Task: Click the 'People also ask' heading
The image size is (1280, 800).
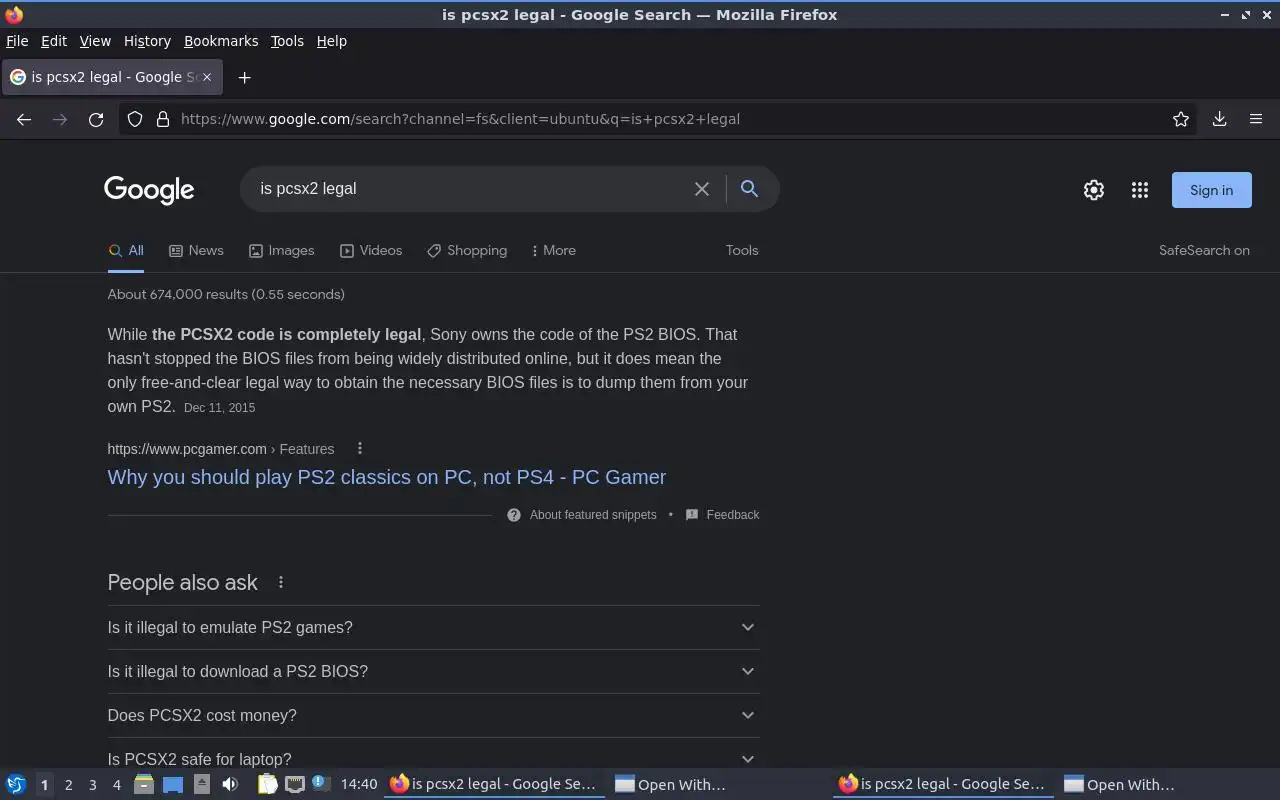Action: pyautogui.click(x=183, y=582)
